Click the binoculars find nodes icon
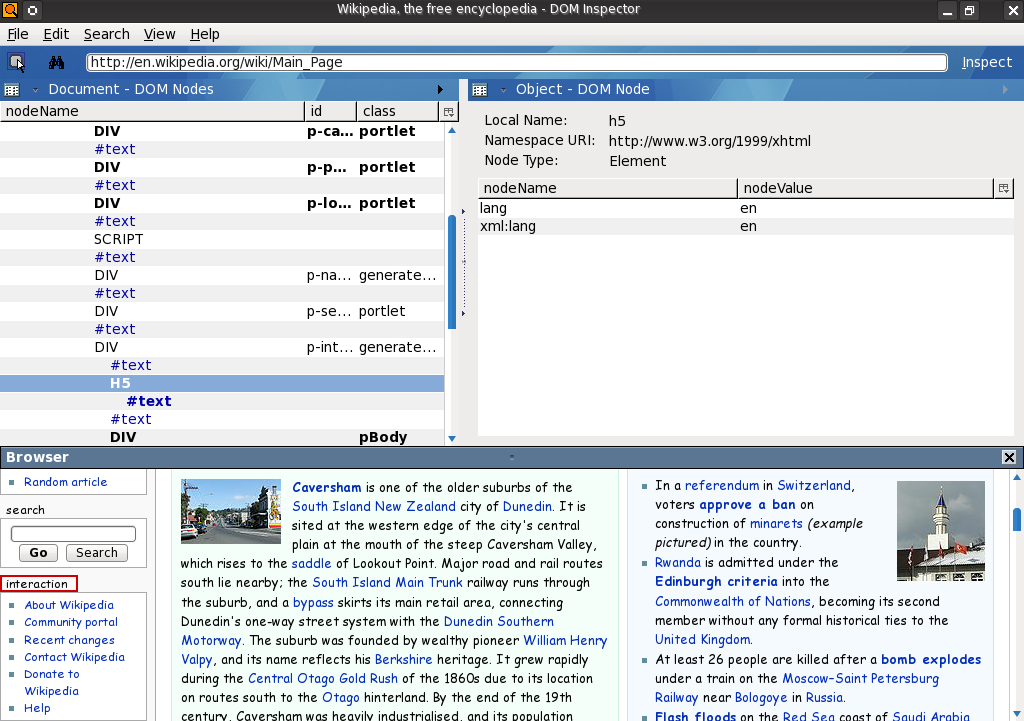Image resolution: width=1024 pixels, height=721 pixels. point(56,62)
